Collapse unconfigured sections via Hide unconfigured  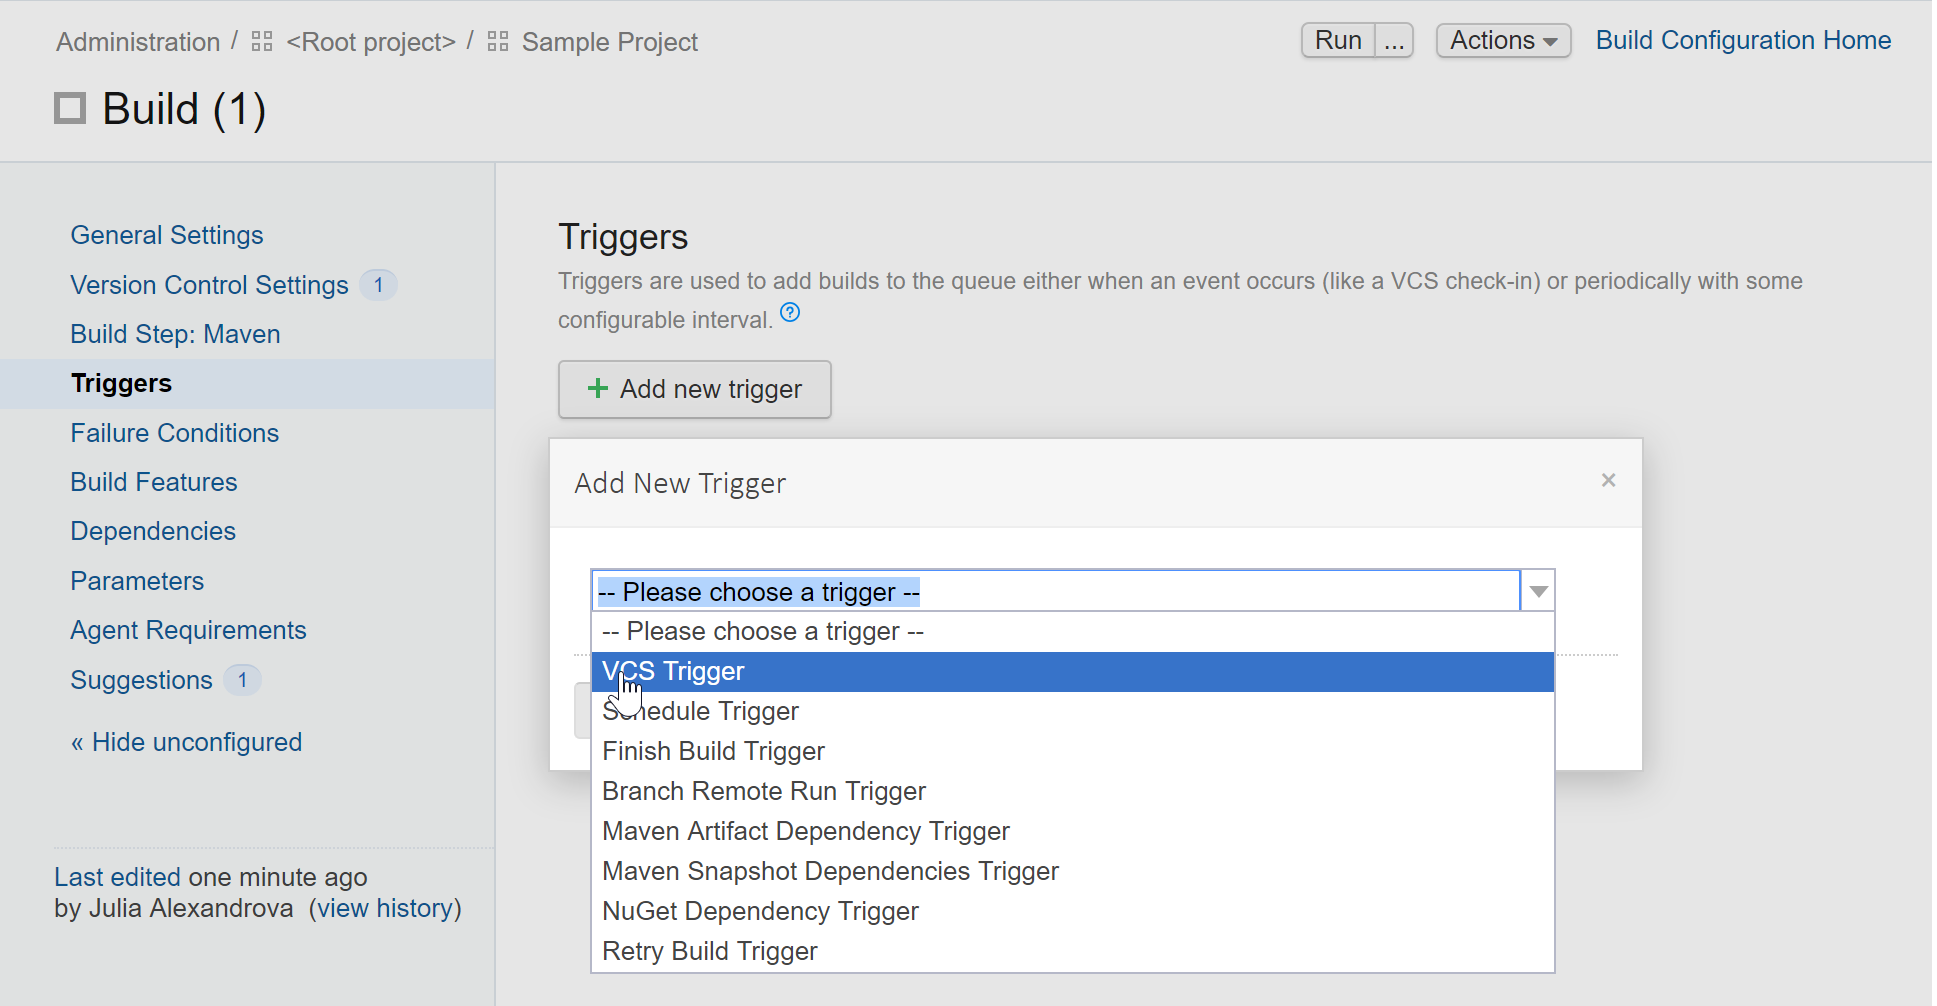coord(186,742)
